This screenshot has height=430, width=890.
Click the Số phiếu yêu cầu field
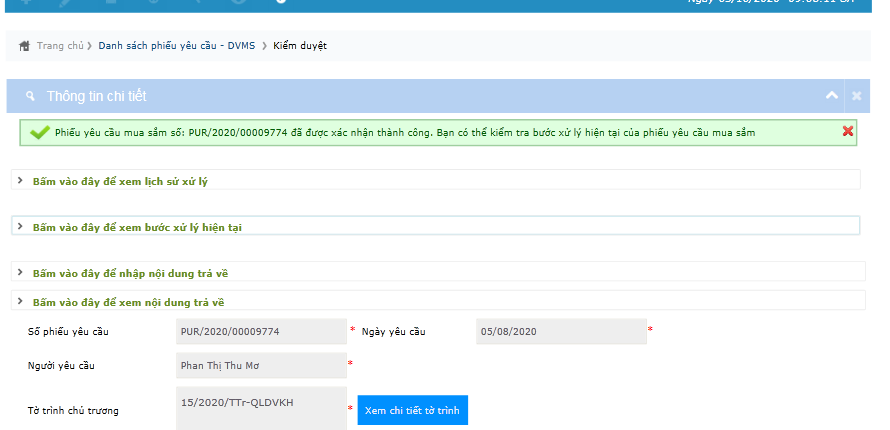261,331
